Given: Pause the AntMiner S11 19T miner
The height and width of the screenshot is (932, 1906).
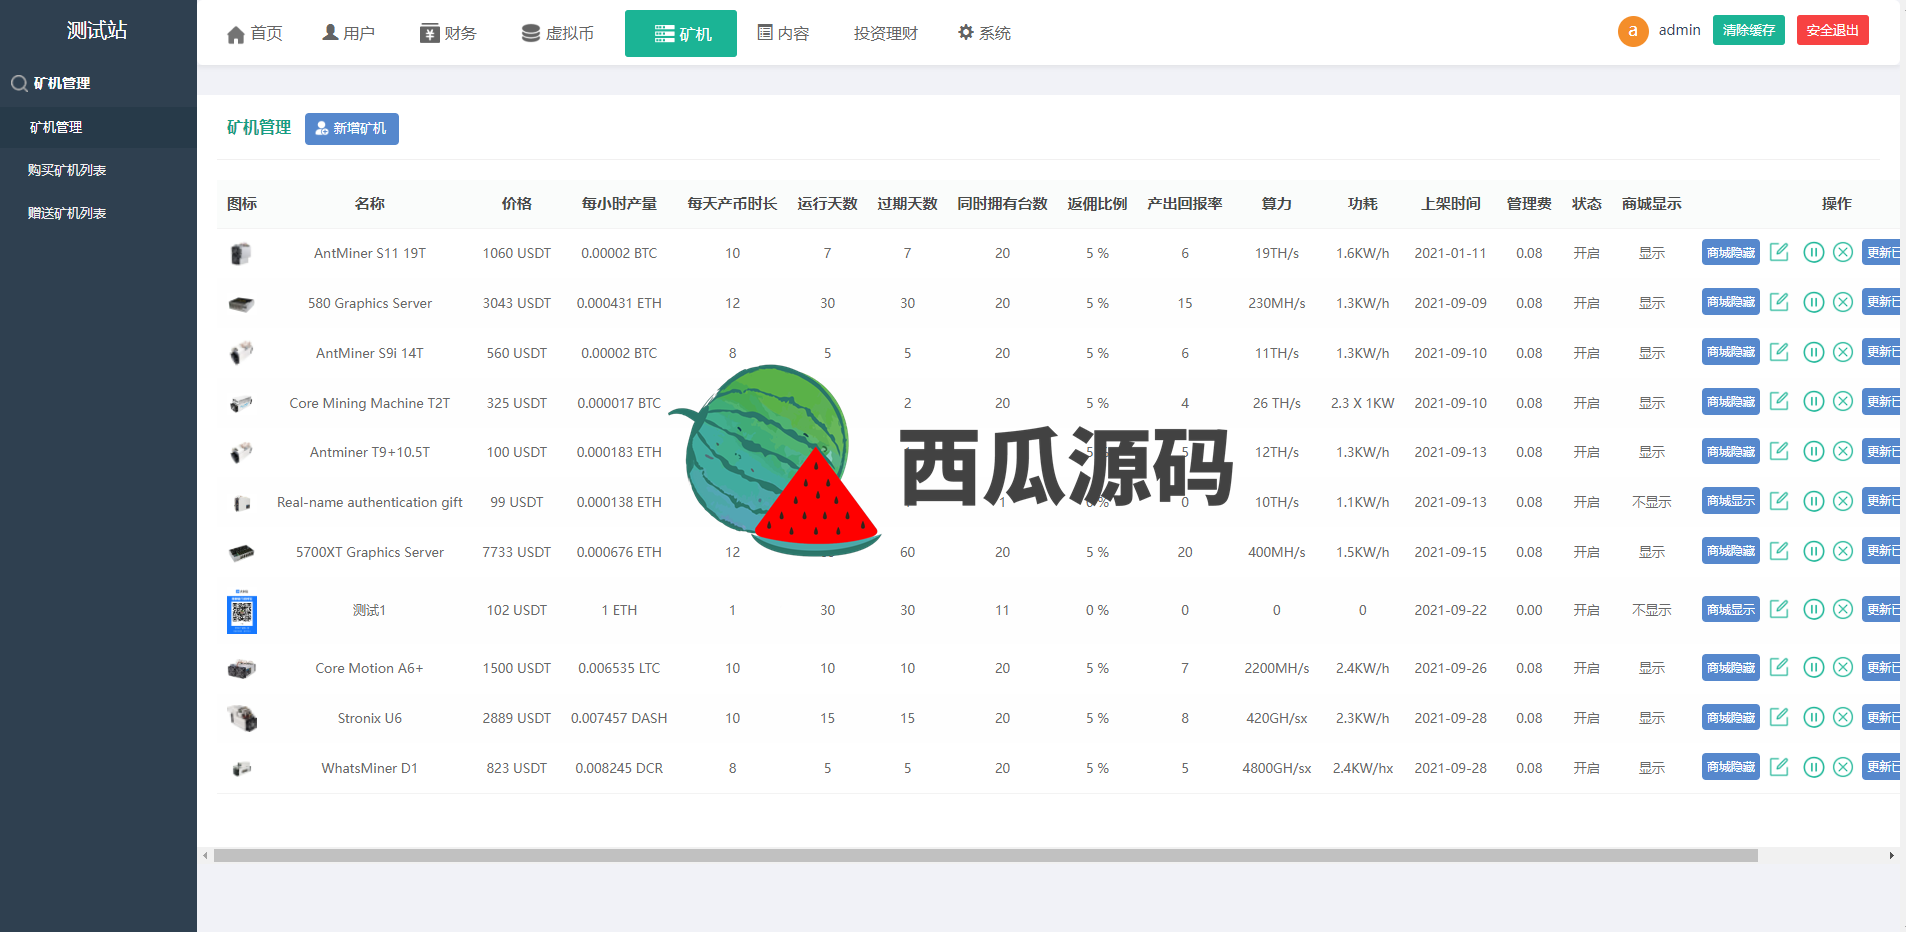Looking at the screenshot, I should point(1814,252).
